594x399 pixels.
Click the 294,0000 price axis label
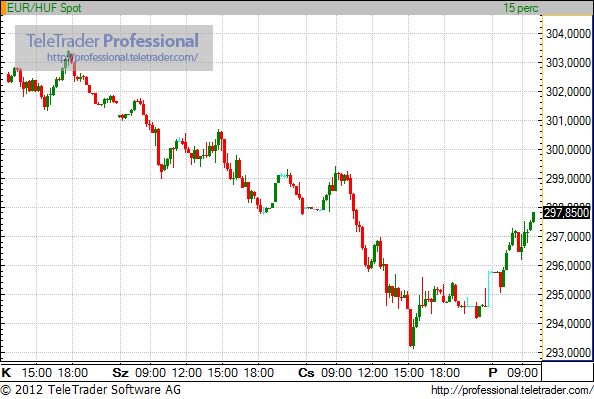[x=568, y=324]
